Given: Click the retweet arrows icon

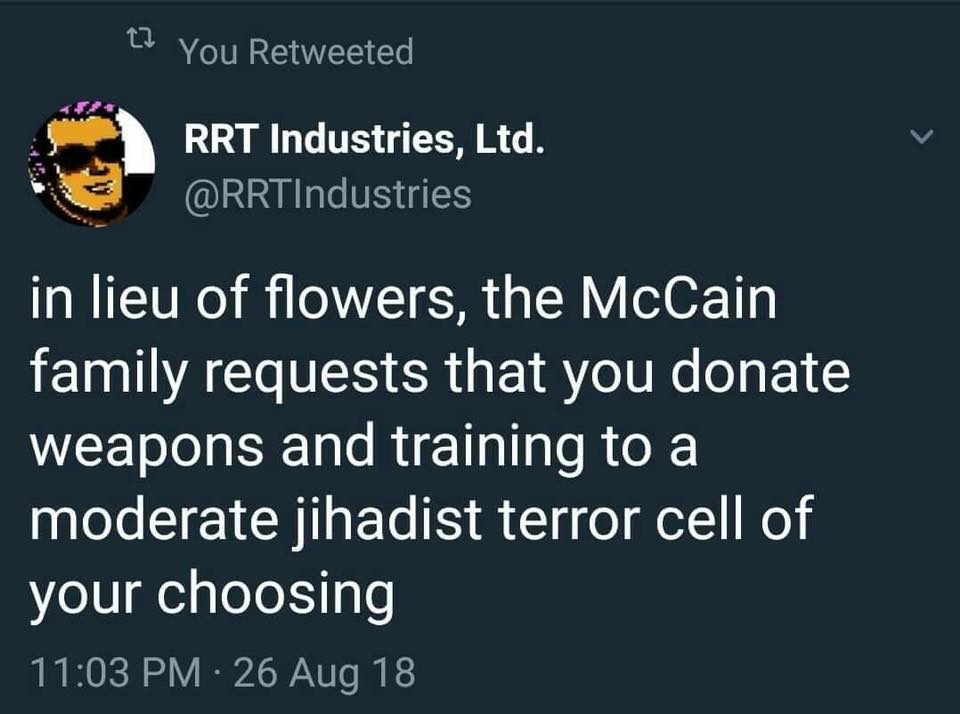Looking at the screenshot, I should pos(141,43).
